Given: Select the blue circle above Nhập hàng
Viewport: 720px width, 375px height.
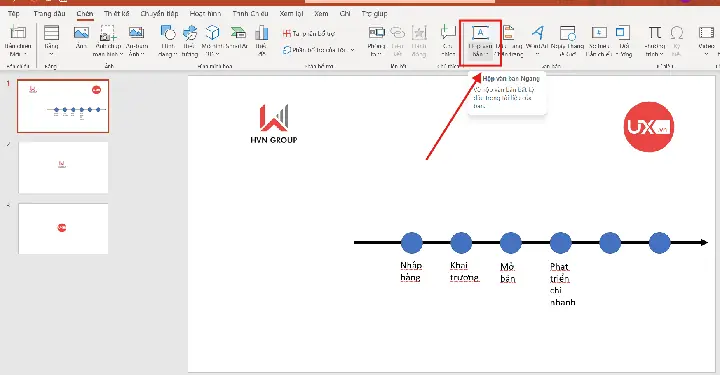Looking at the screenshot, I should 411,243.
